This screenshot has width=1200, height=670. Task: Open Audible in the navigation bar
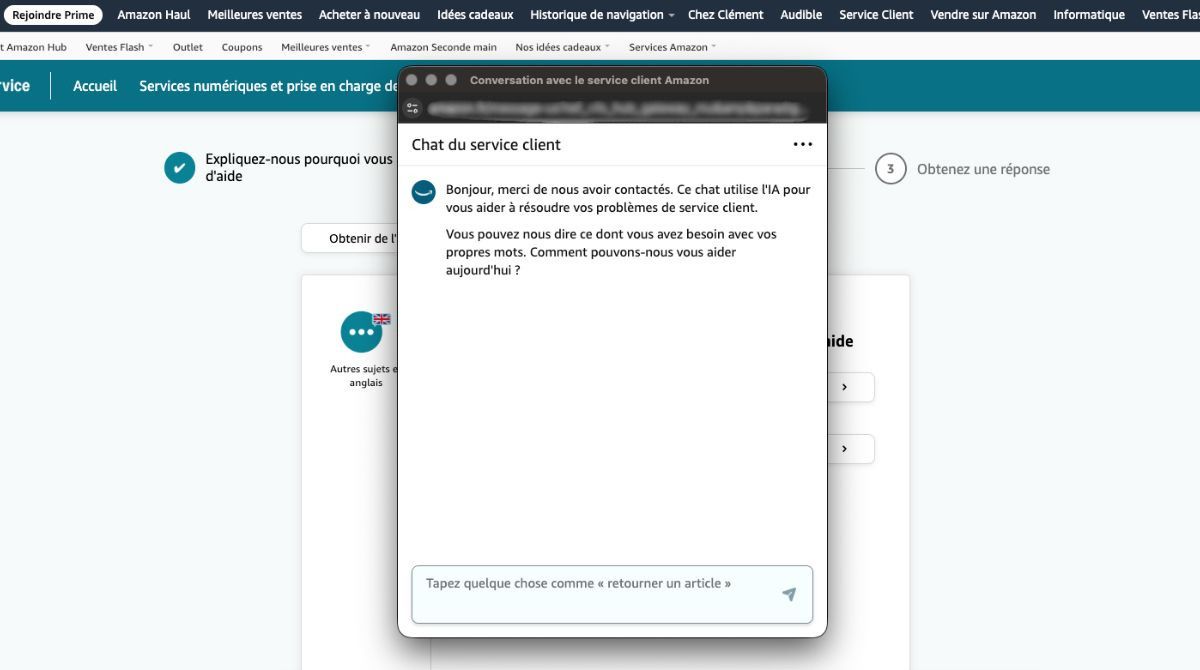pyautogui.click(x=801, y=15)
